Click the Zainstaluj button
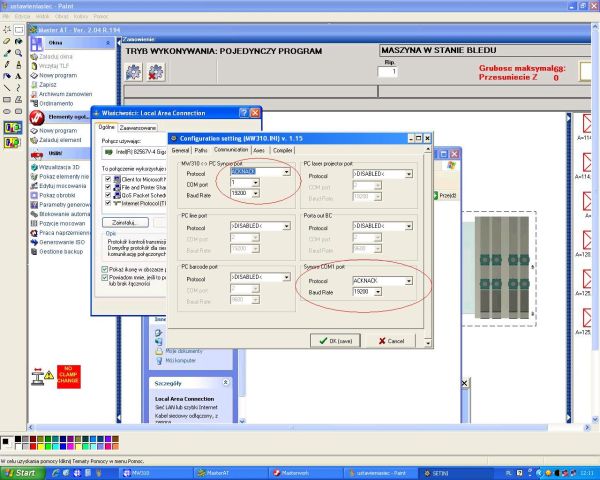 pos(126,222)
